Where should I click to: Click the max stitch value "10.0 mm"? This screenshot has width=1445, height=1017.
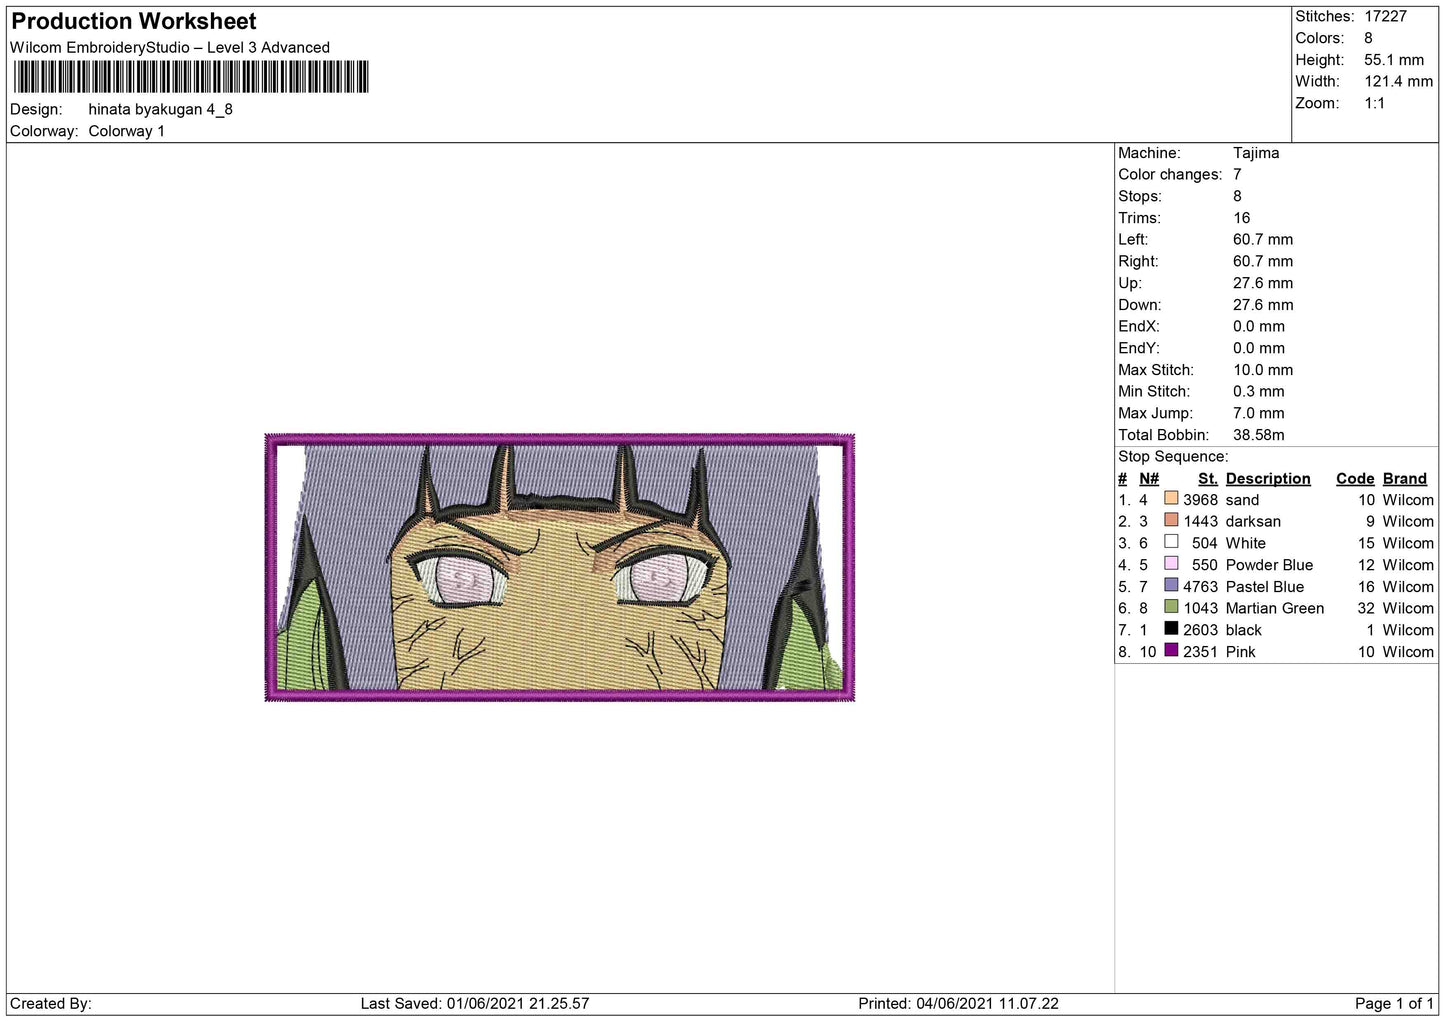[x=1263, y=370]
